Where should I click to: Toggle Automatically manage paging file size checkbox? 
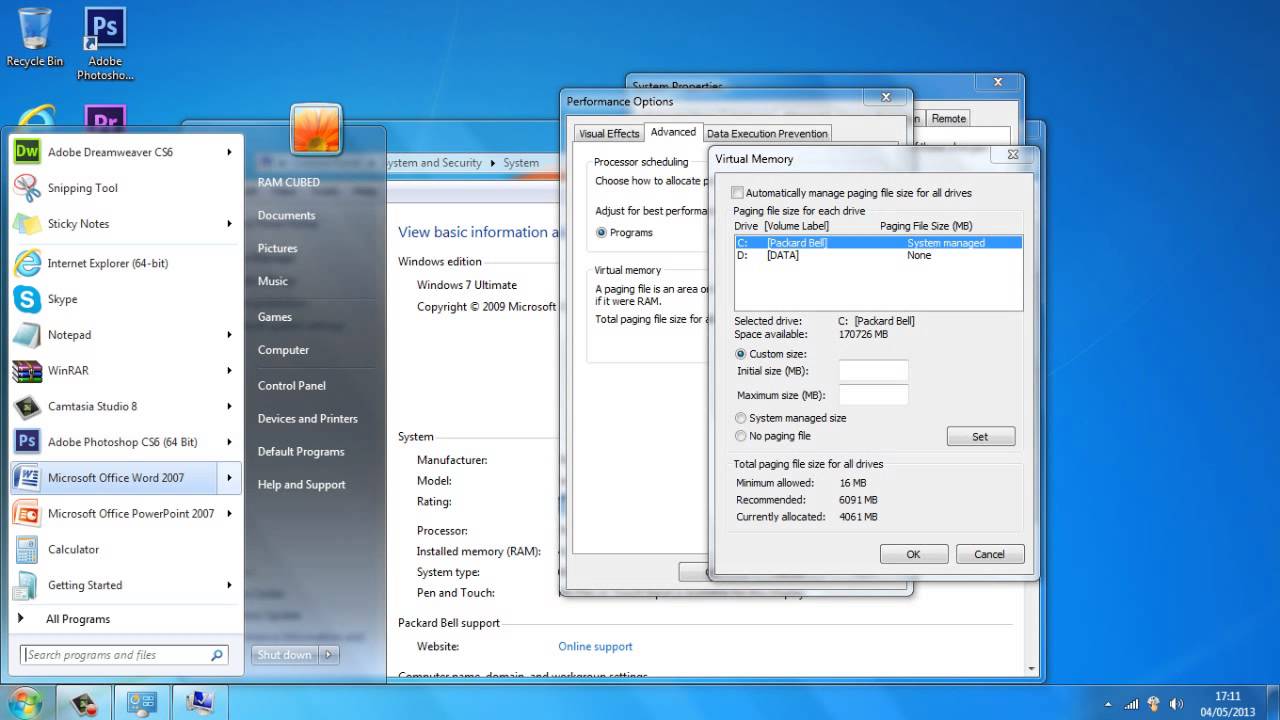point(738,193)
